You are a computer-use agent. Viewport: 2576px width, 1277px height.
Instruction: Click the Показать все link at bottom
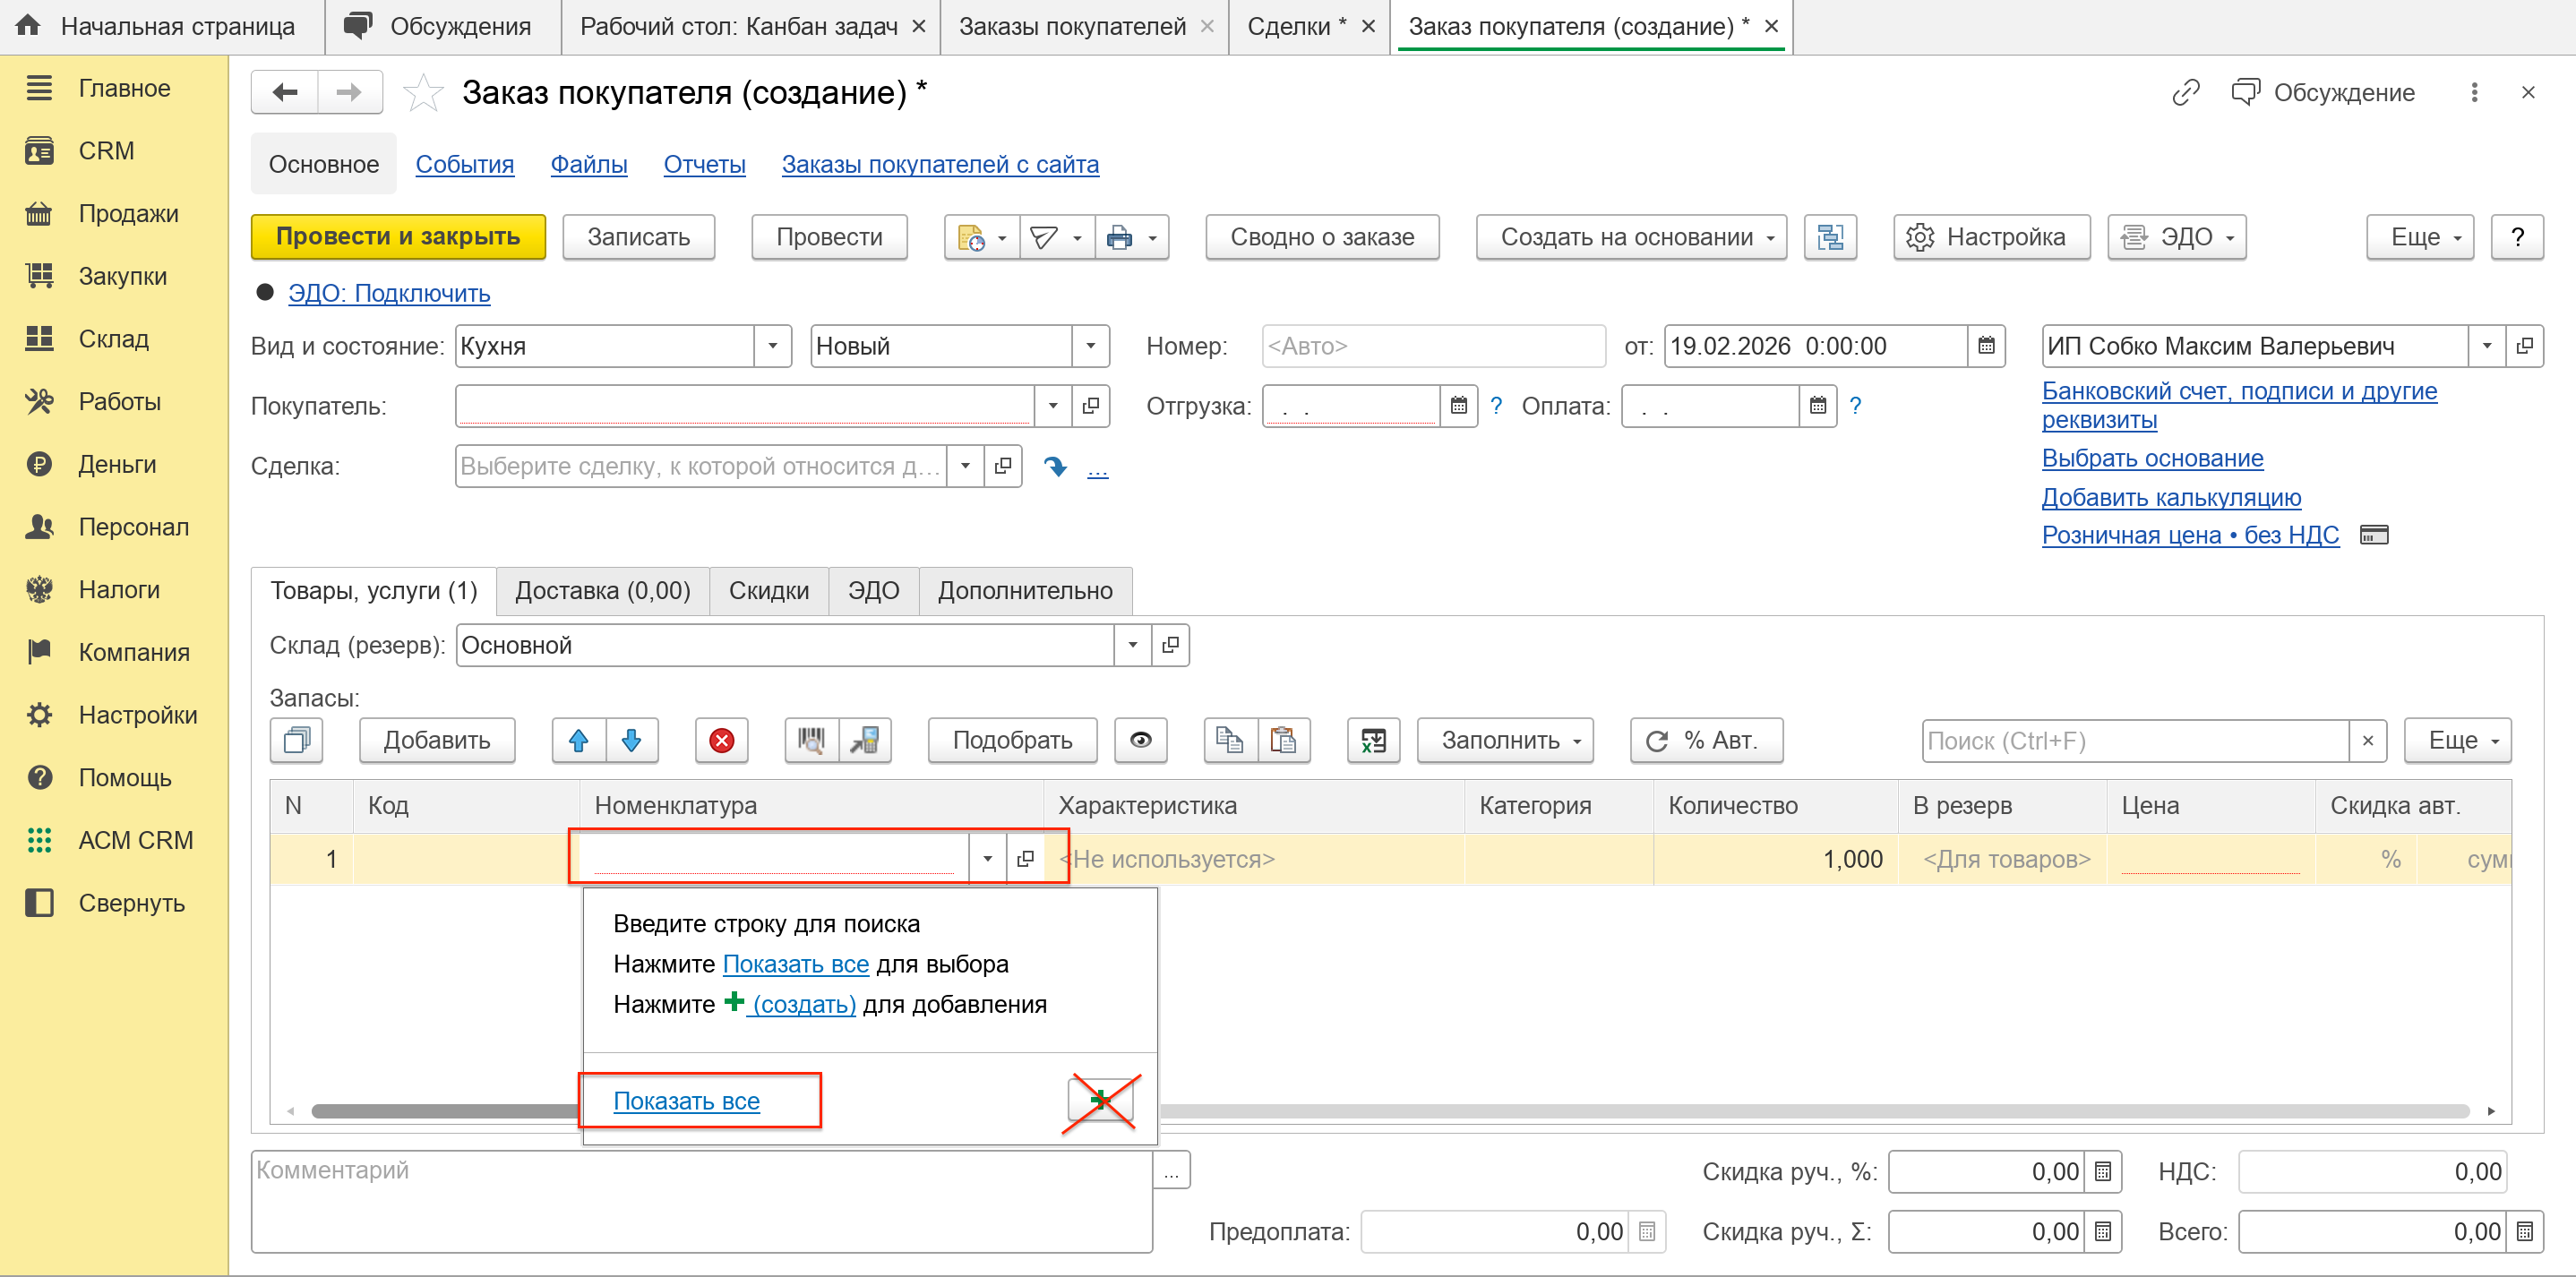(x=686, y=1101)
